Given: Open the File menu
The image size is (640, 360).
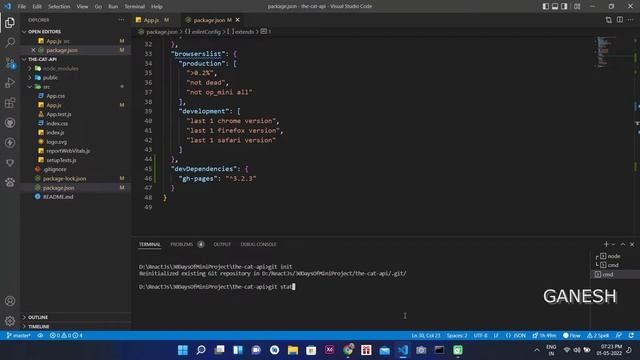Looking at the screenshot, I should pos(22,7).
